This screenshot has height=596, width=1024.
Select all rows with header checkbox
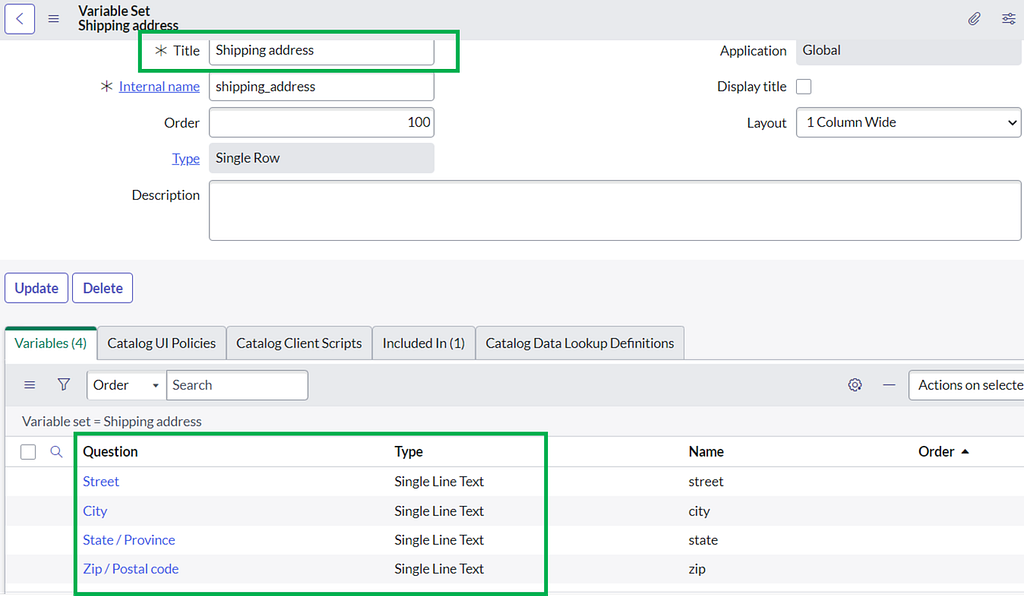(28, 452)
